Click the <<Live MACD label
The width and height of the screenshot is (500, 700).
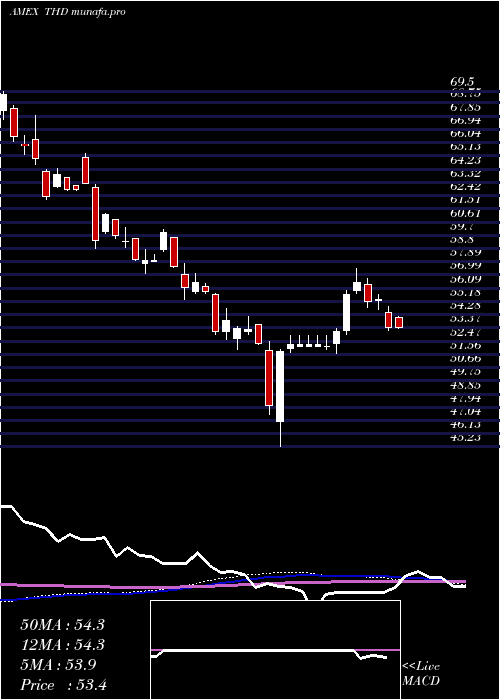pos(421,674)
